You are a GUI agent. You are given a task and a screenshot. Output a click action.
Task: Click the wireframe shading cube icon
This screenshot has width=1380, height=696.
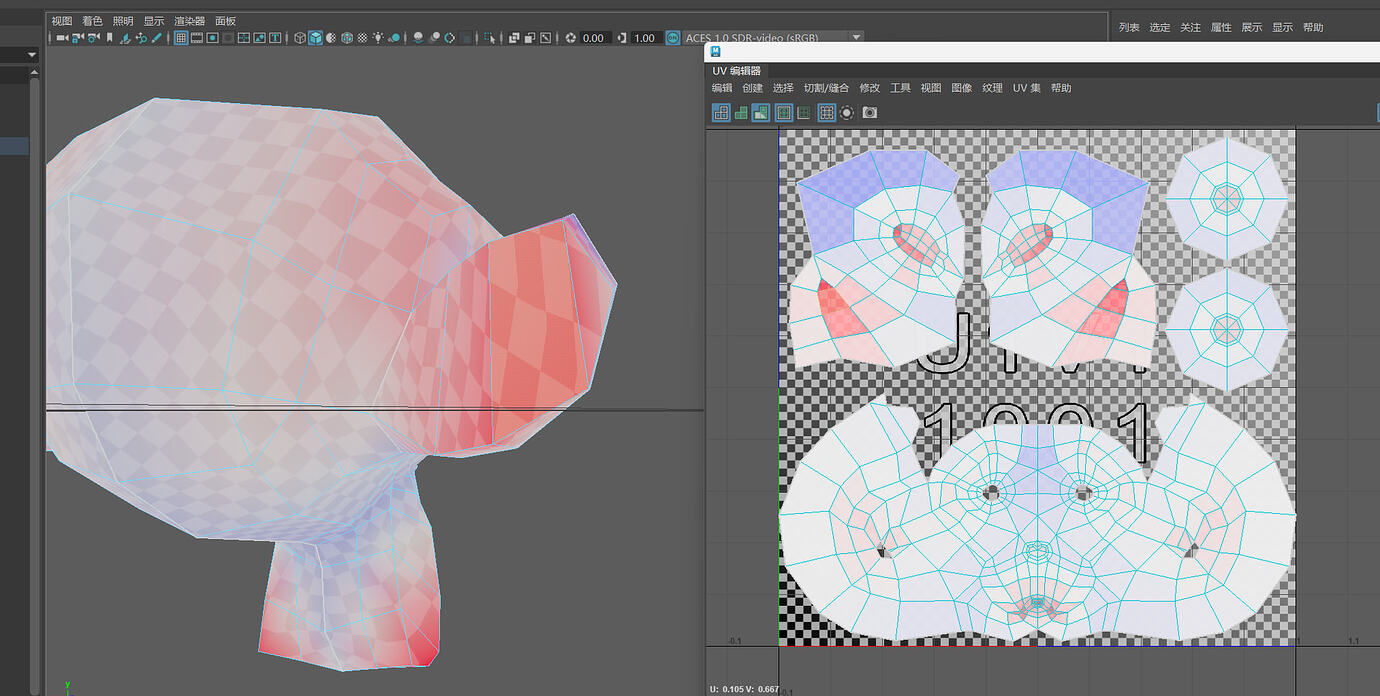300,38
